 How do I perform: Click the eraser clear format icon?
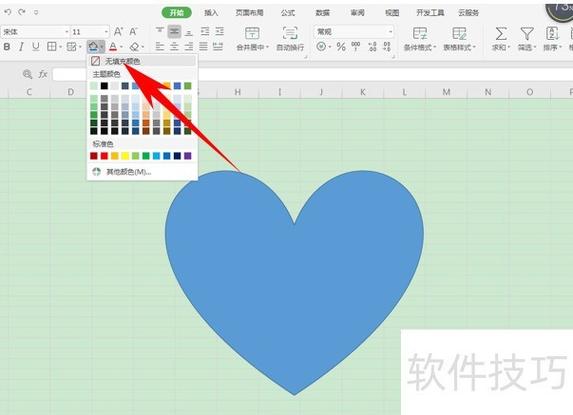click(134, 47)
